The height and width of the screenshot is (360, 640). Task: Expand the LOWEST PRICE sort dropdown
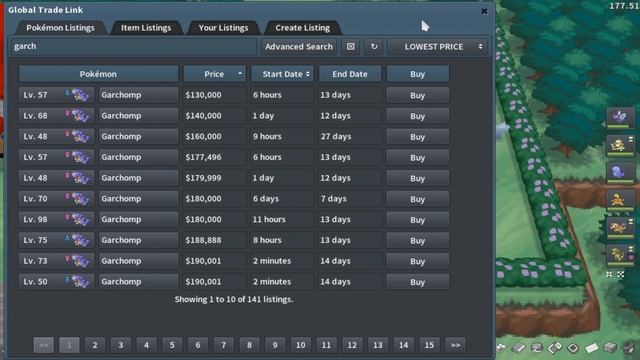pos(438,47)
